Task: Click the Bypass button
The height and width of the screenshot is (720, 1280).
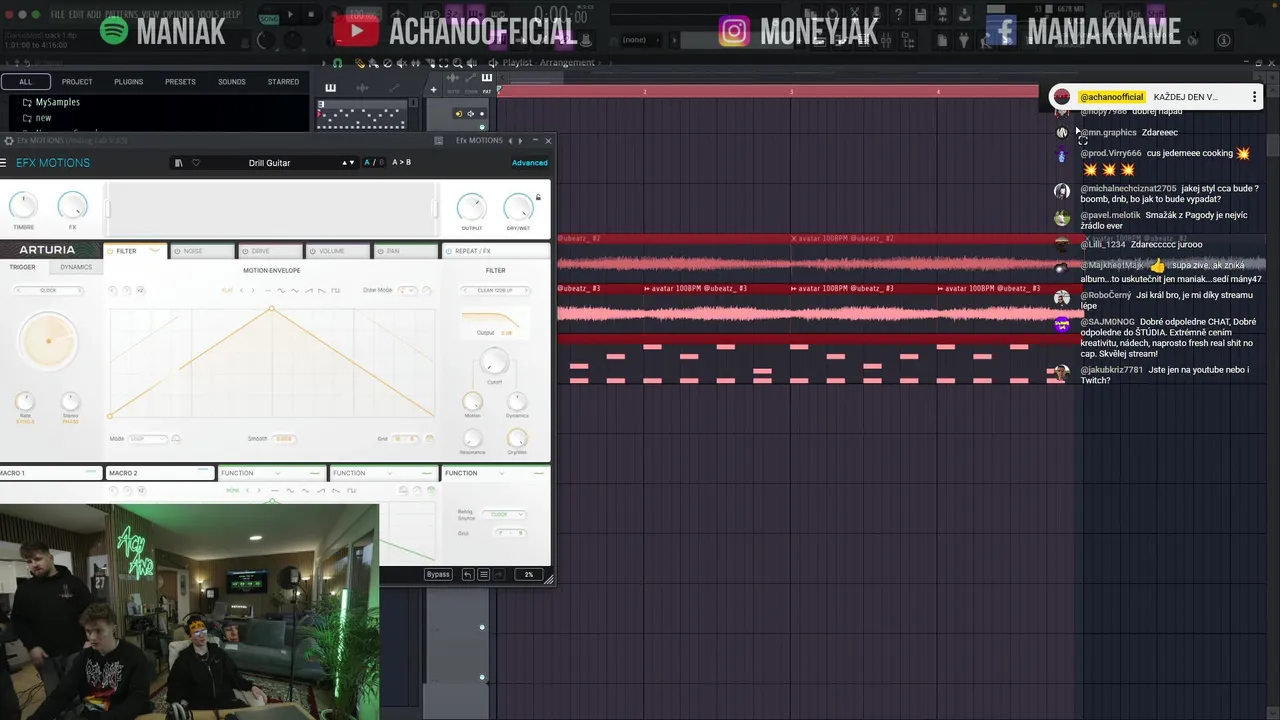Action: click(438, 574)
